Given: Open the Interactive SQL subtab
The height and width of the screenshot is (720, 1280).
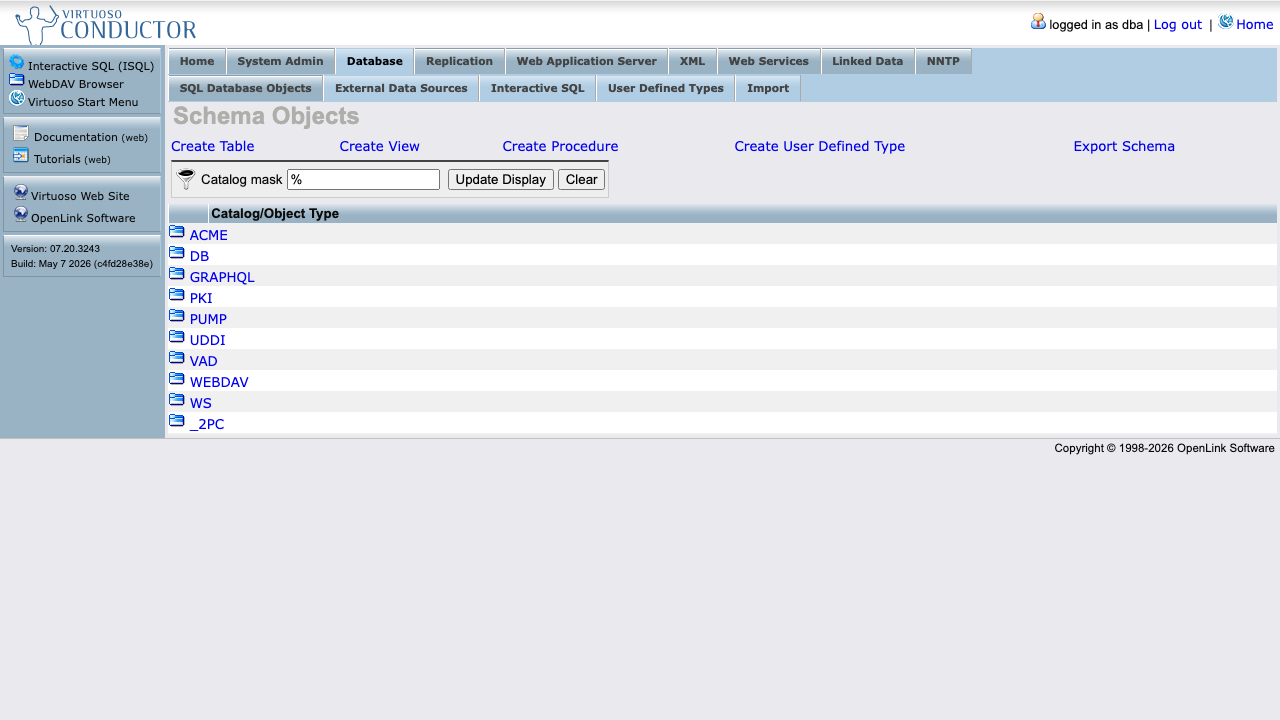Looking at the screenshot, I should coord(537,88).
